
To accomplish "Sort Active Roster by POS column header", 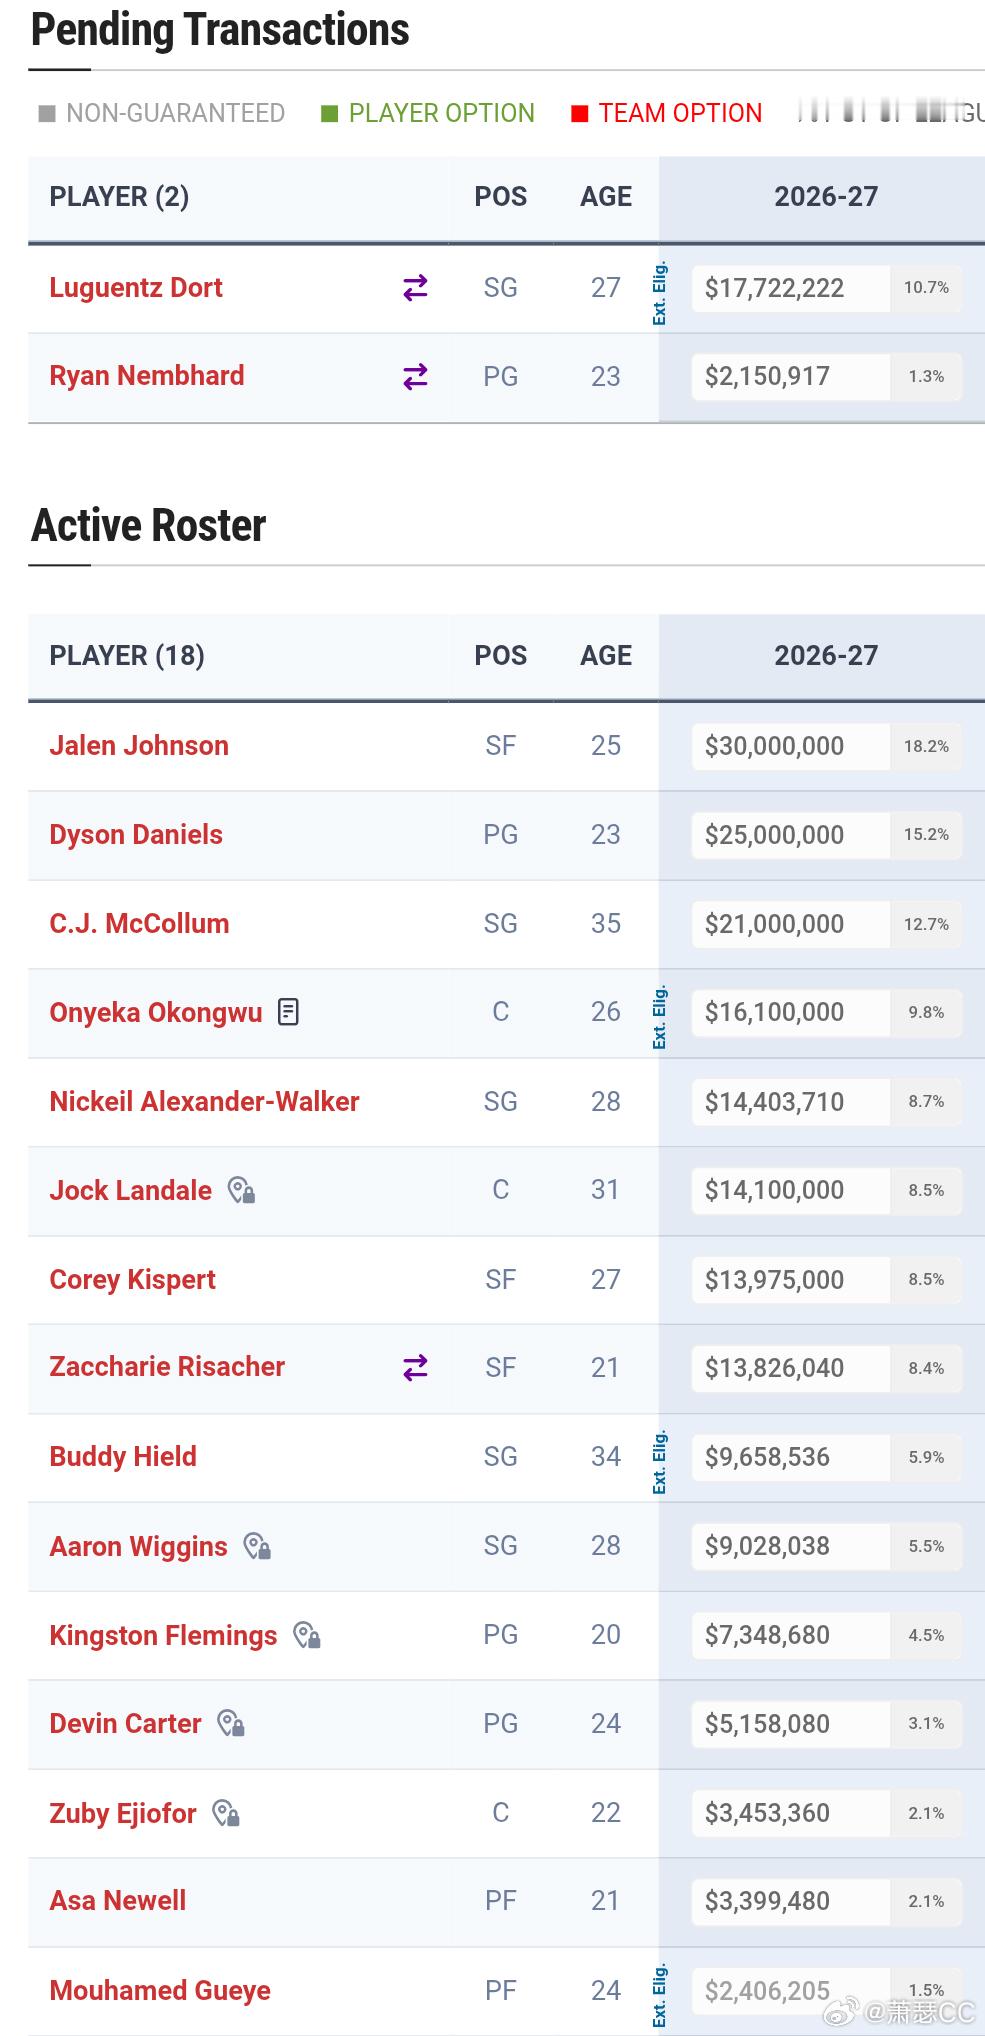I will point(500,656).
